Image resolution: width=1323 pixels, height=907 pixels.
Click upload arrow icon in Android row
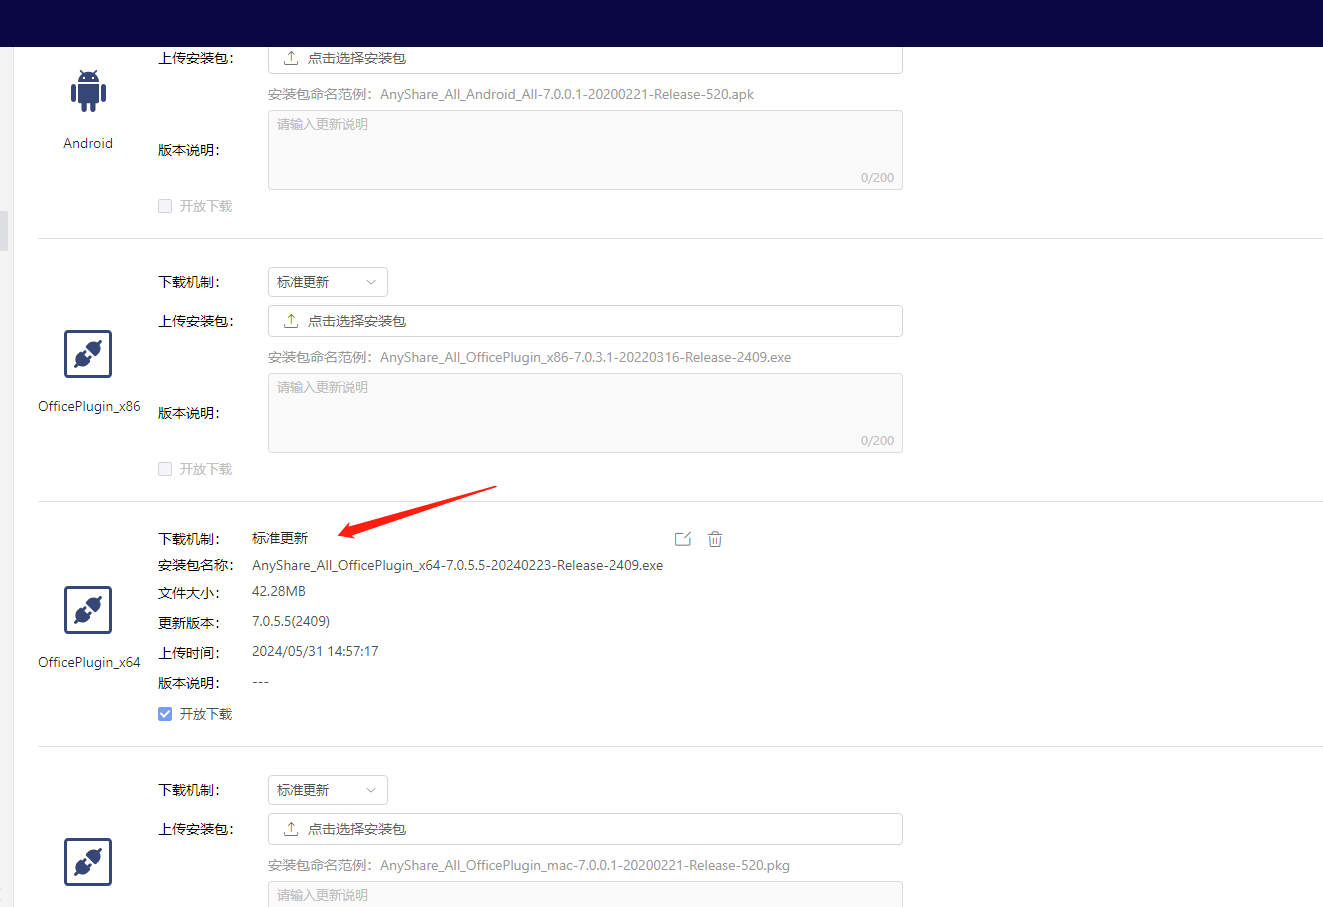tap(291, 58)
